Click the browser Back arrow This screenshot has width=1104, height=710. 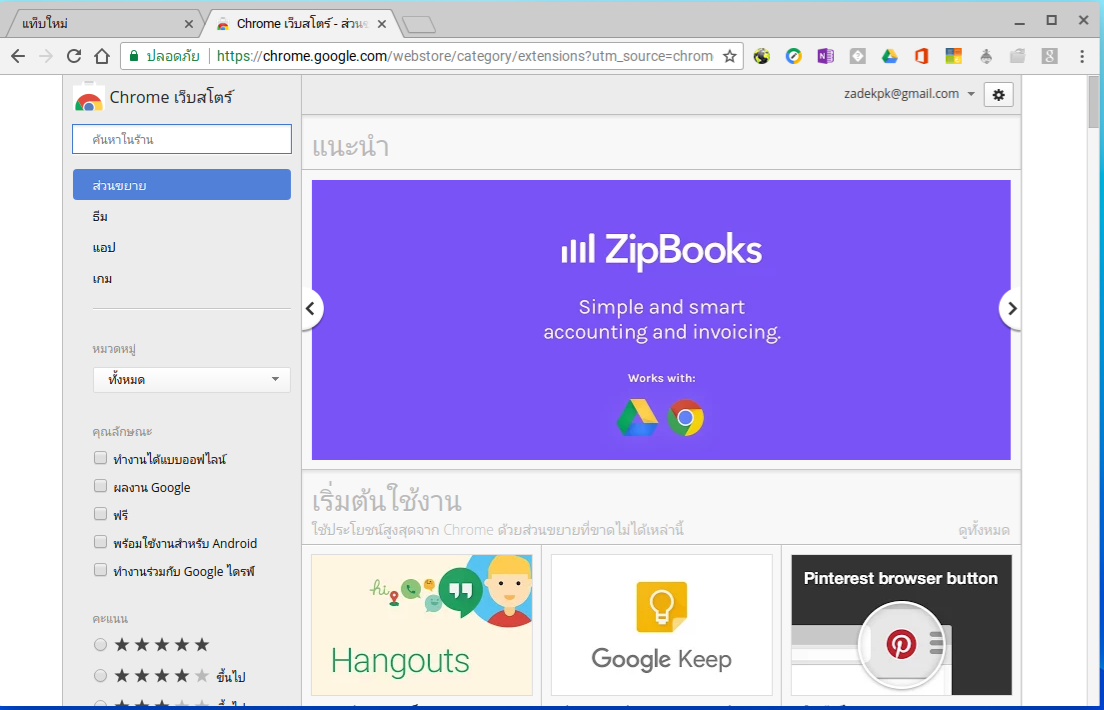18,56
